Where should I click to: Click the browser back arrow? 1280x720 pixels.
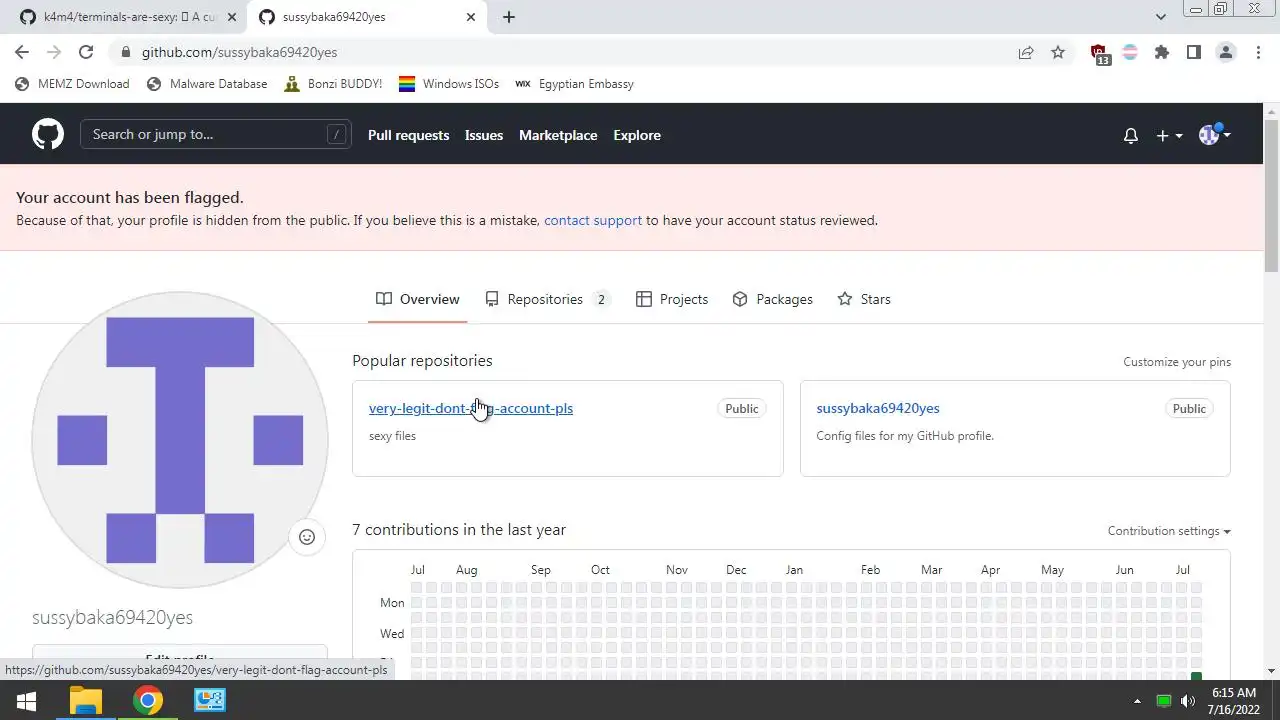pyautogui.click(x=22, y=52)
